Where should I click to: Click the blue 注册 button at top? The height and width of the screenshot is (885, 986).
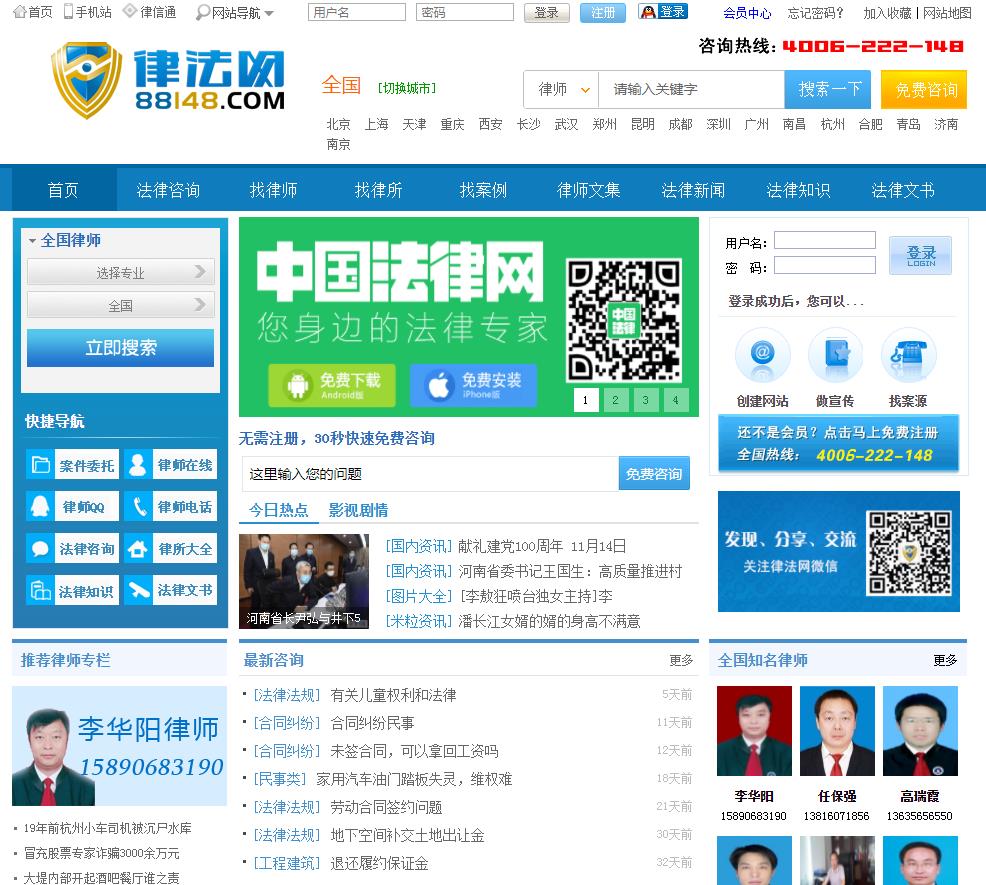click(602, 13)
